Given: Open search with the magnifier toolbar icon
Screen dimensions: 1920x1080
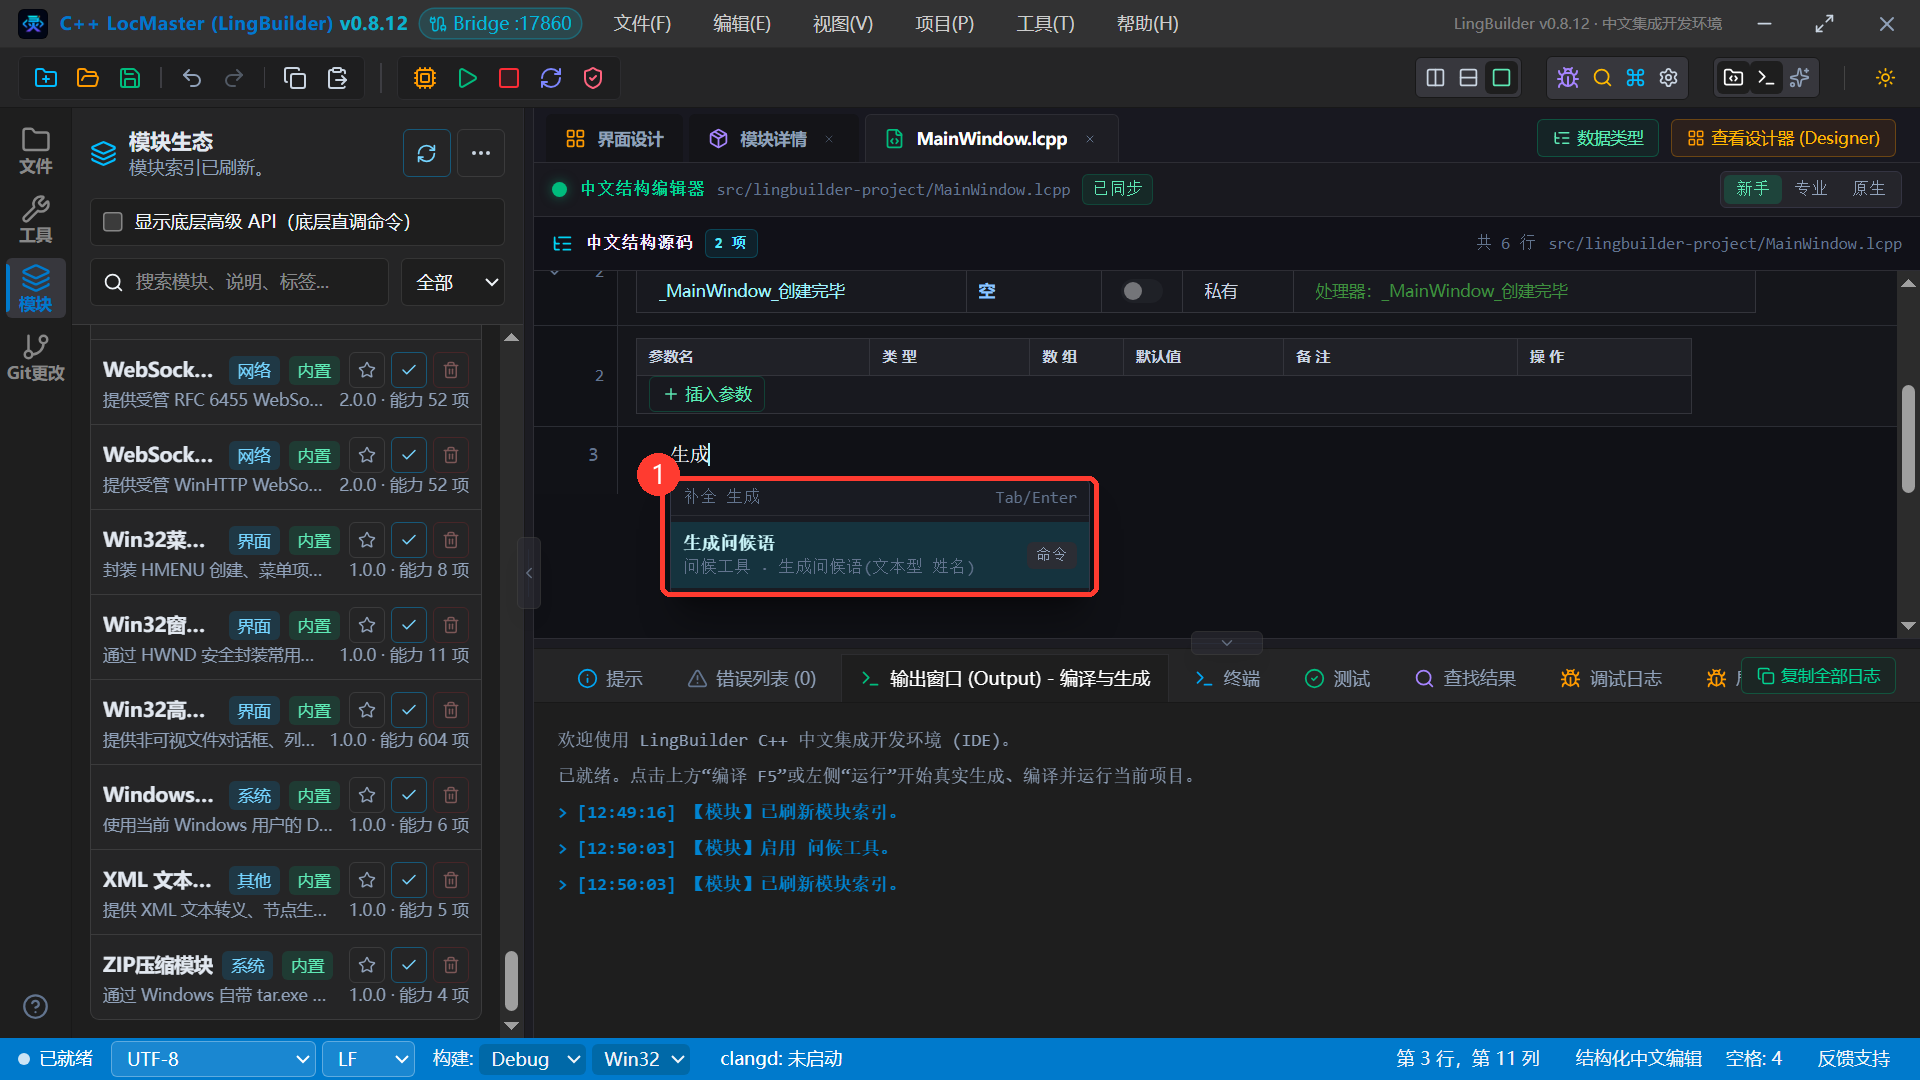Looking at the screenshot, I should coord(1602,78).
